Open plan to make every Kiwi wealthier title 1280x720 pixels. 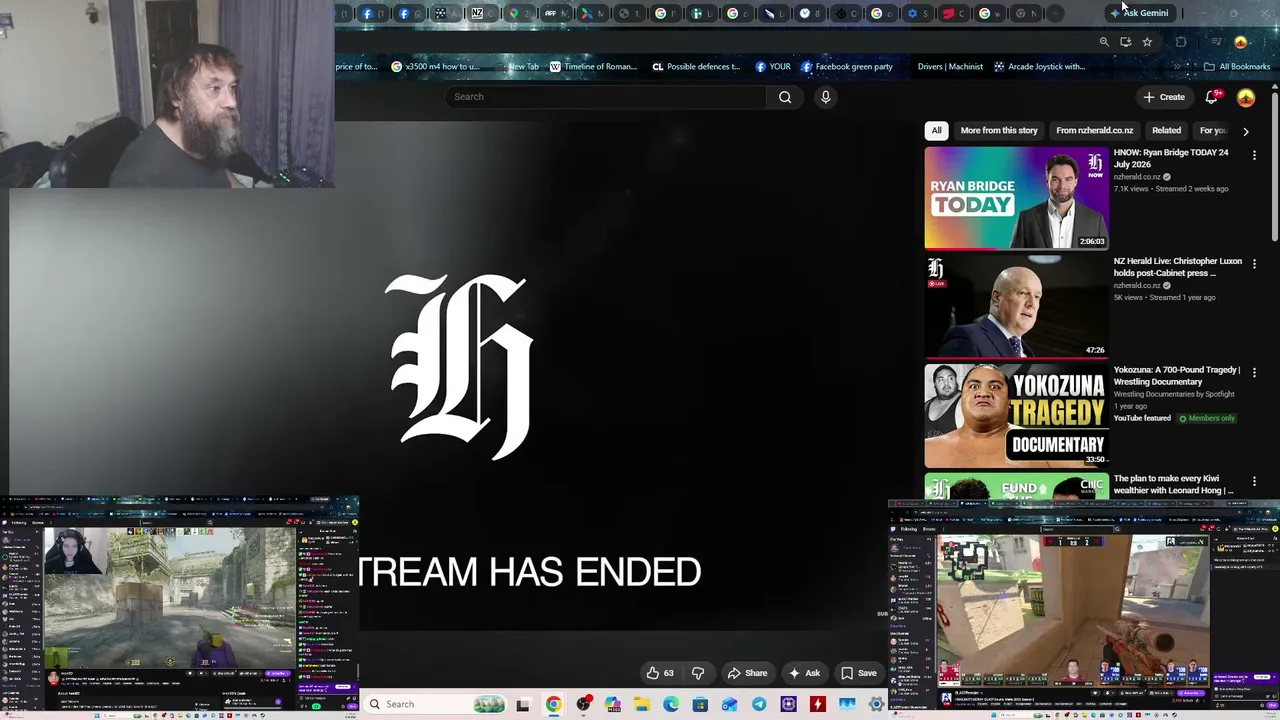pos(1173,484)
